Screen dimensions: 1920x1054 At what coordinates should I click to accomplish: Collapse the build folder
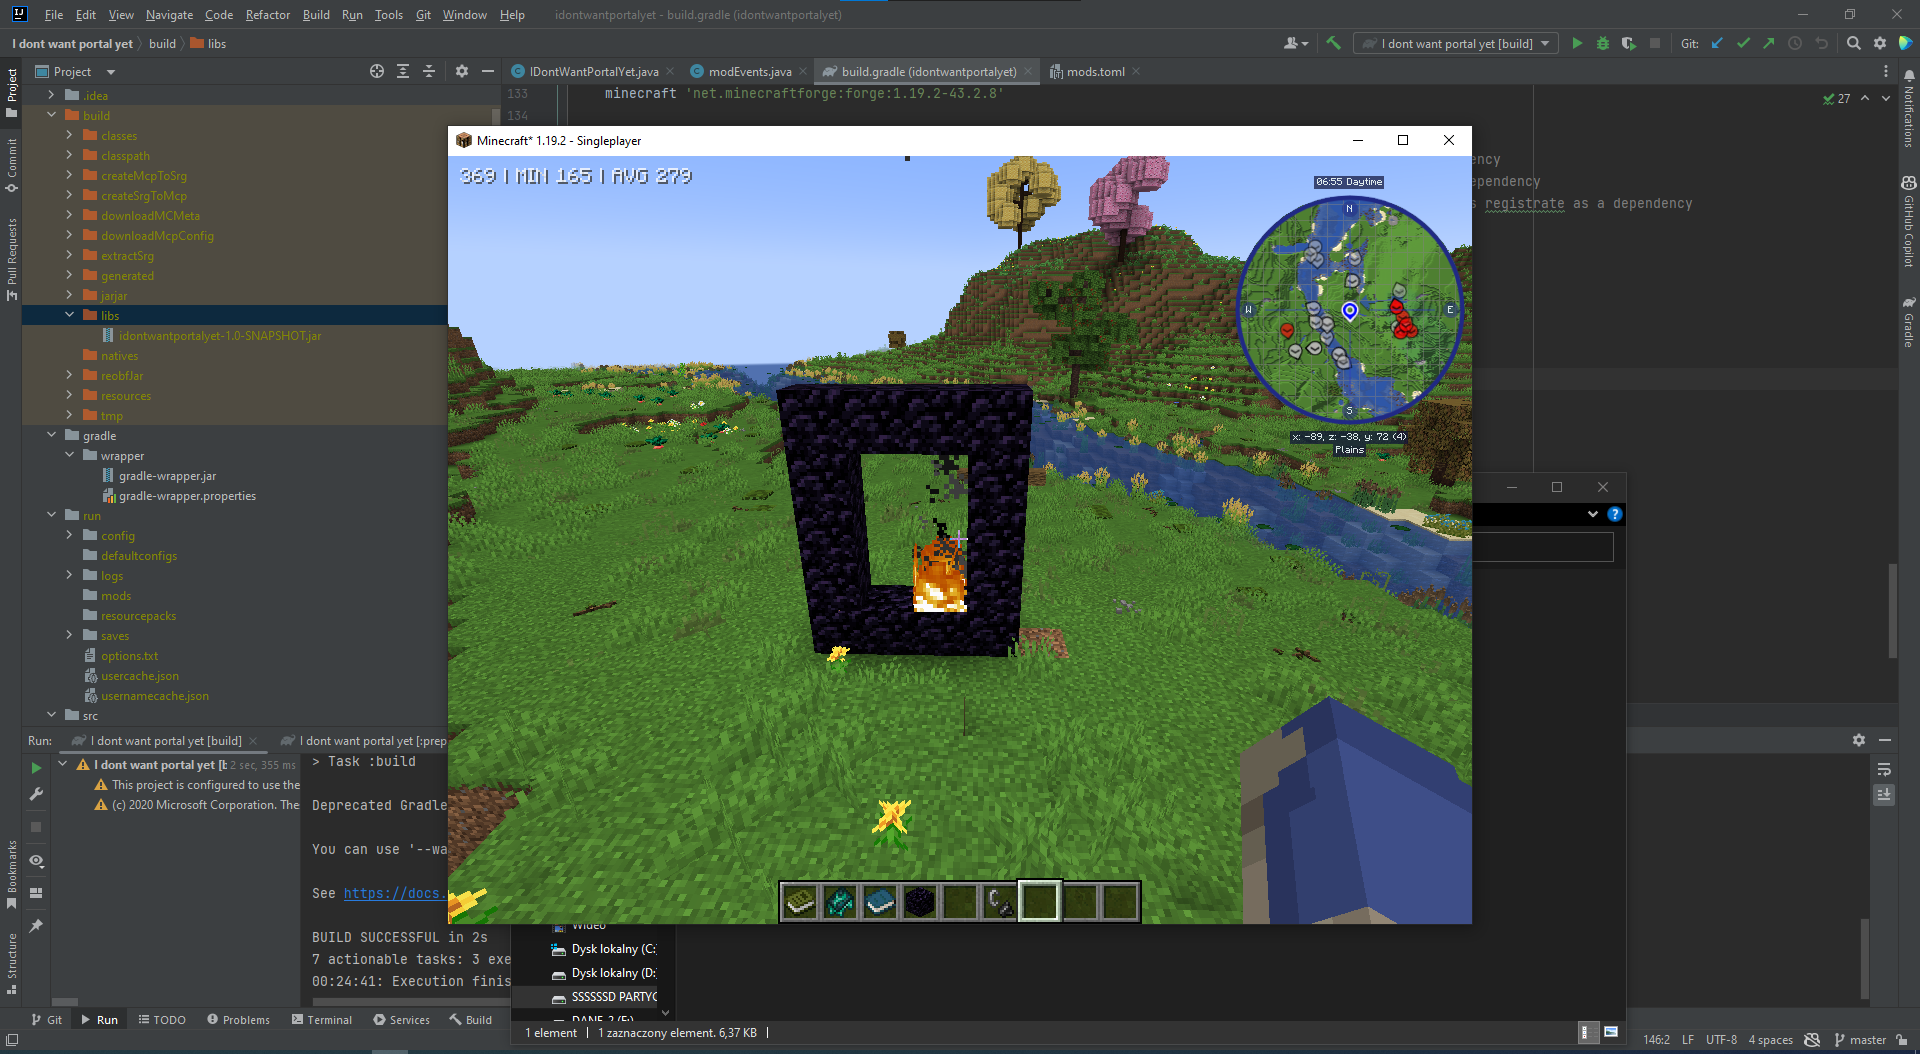(x=51, y=115)
